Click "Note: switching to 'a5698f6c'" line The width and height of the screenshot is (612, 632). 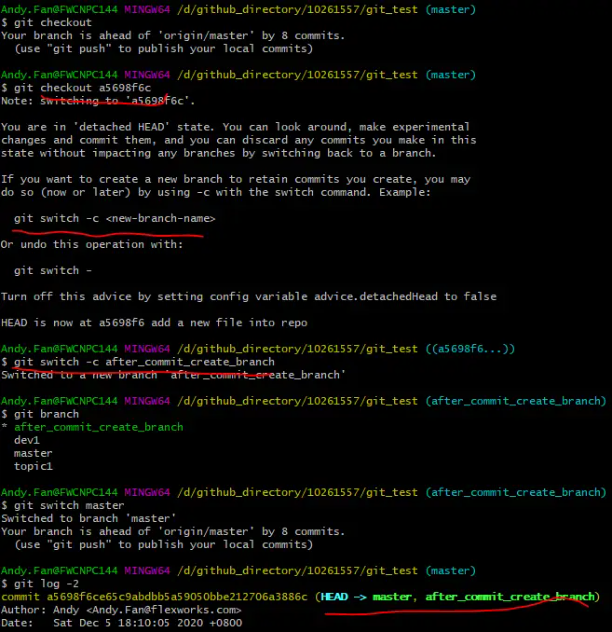coord(98,101)
